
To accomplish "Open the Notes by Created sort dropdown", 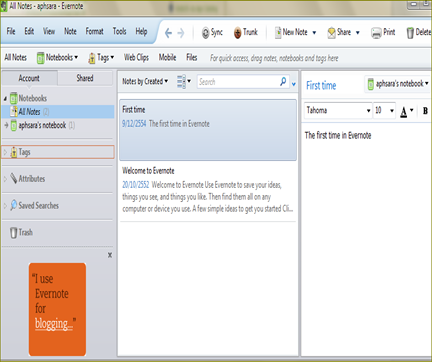I will (x=145, y=81).
